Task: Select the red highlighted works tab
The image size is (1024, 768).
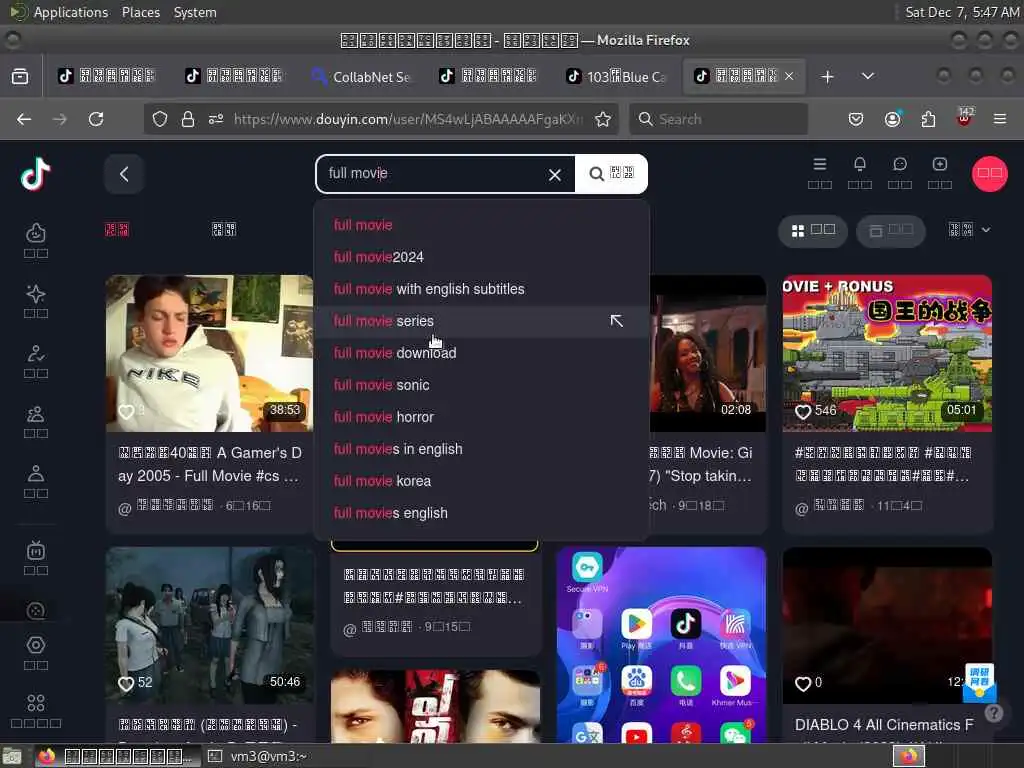Action: pyautogui.click(x=117, y=229)
